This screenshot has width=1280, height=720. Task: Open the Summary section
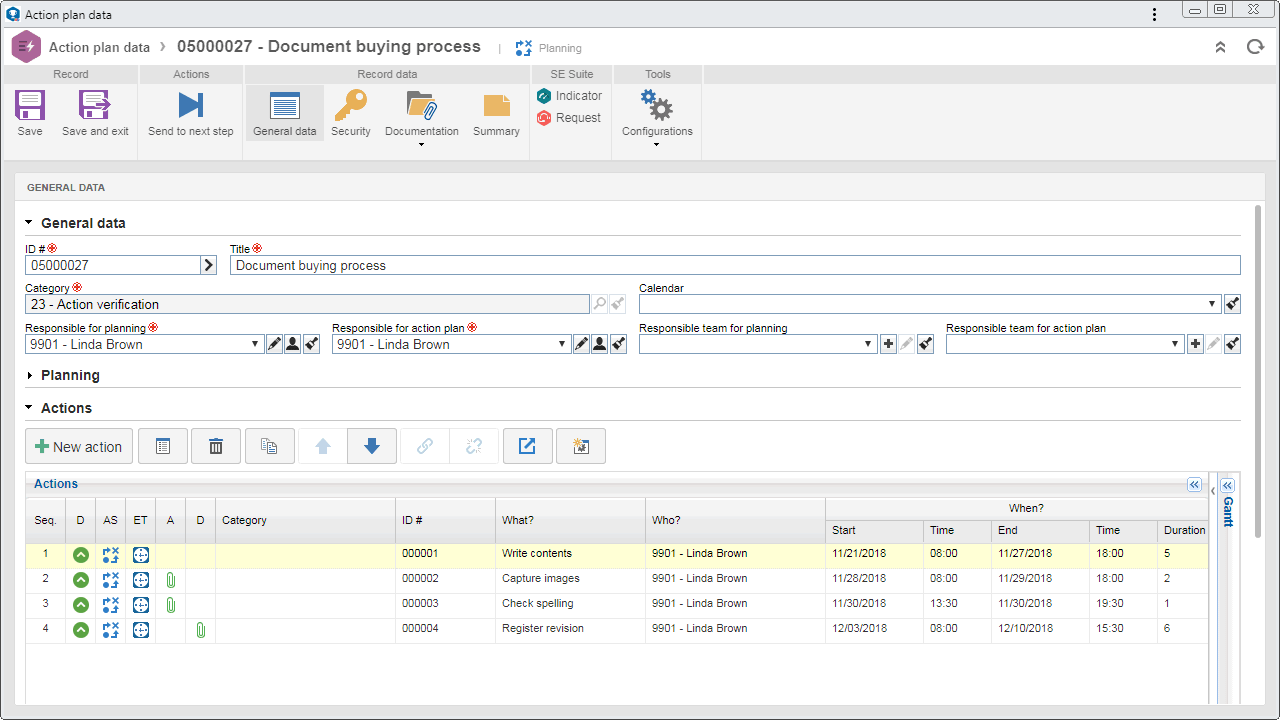point(496,113)
